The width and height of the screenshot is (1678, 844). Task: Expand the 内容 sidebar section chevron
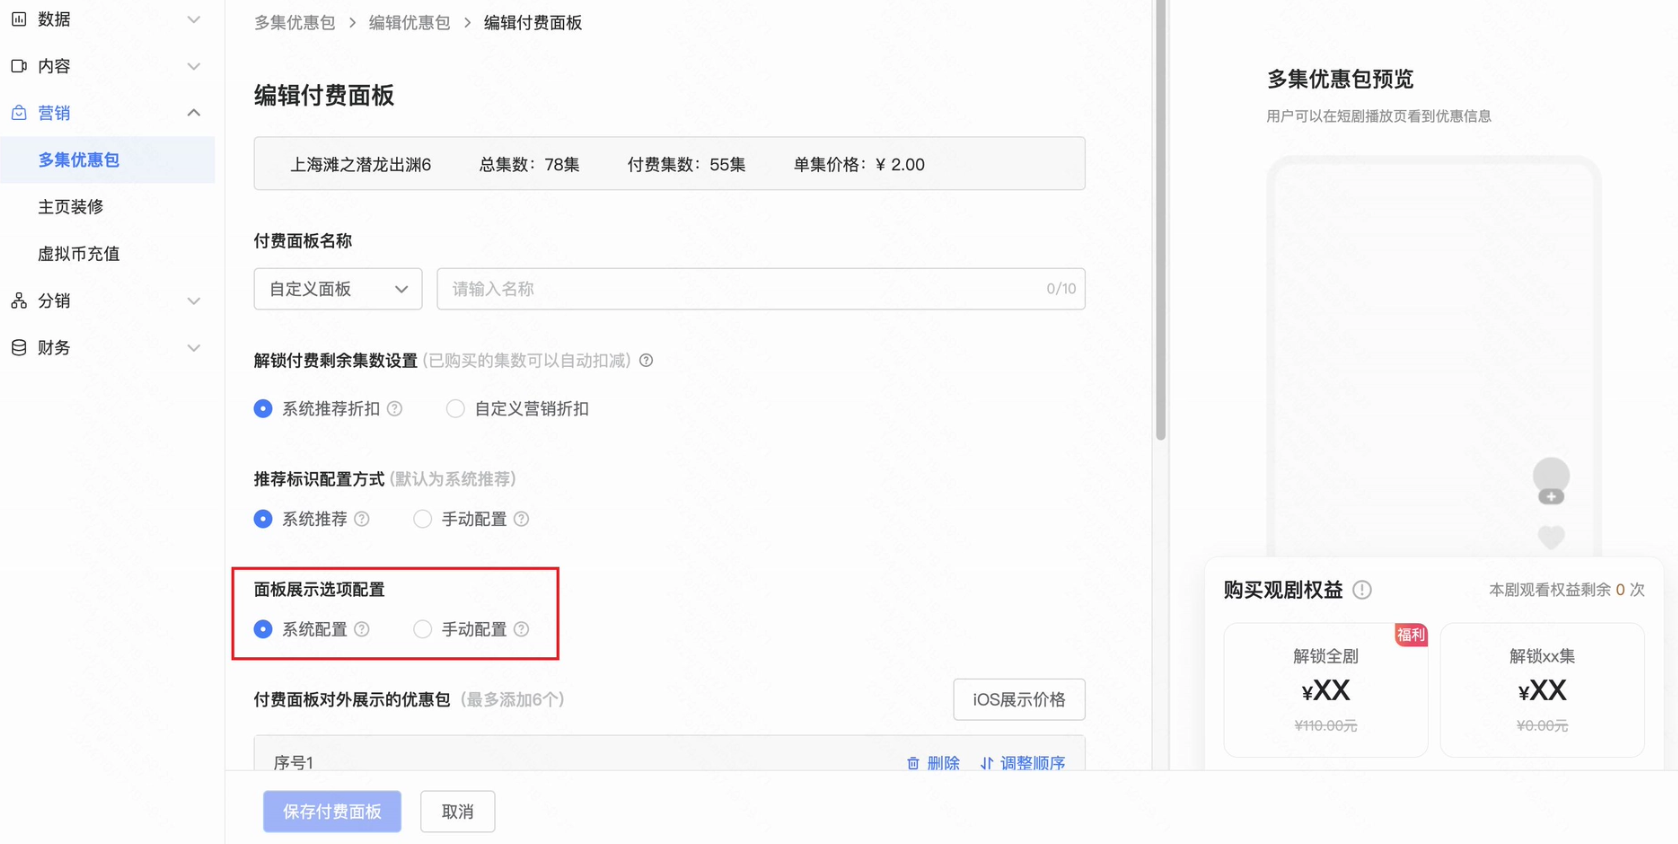(194, 66)
